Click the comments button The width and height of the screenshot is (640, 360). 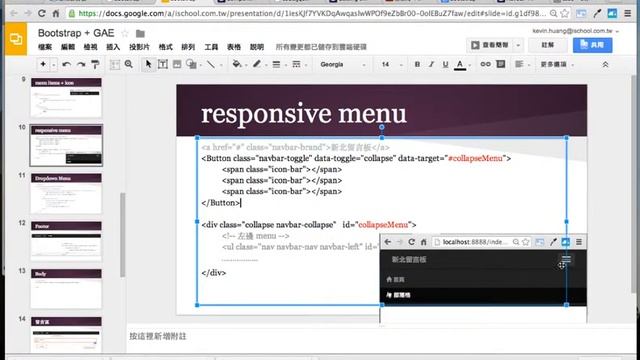point(548,45)
